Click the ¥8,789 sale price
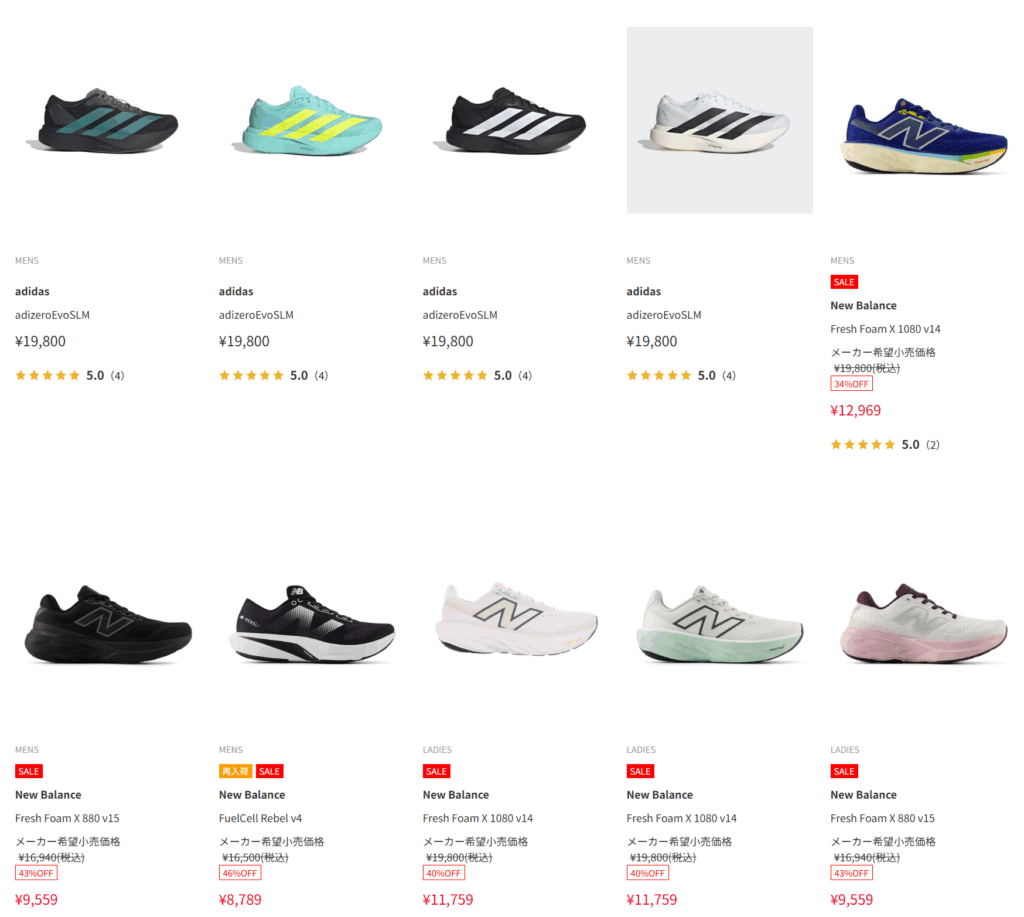Viewport: 1024px width, 917px height. click(x=240, y=900)
